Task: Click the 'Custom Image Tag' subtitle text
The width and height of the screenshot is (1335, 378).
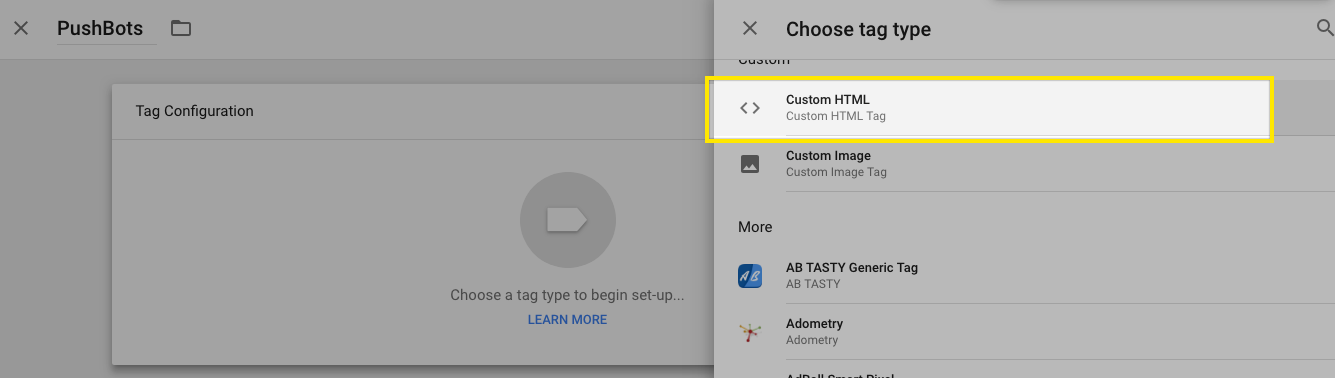Action: tap(836, 172)
